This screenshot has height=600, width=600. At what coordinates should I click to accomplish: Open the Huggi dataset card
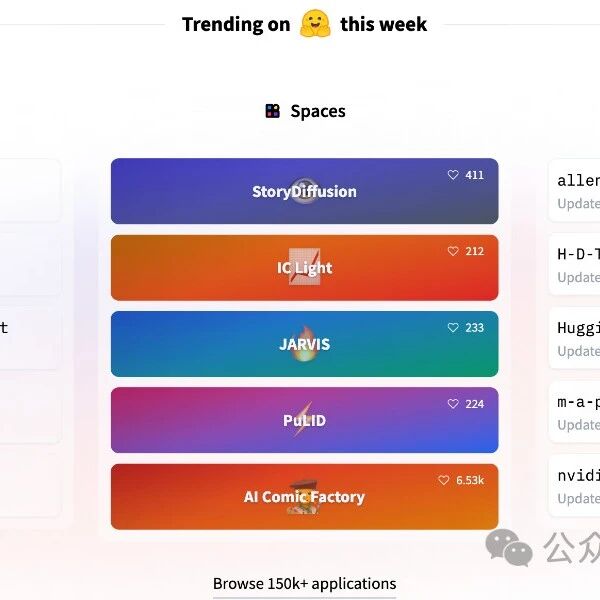tap(576, 338)
